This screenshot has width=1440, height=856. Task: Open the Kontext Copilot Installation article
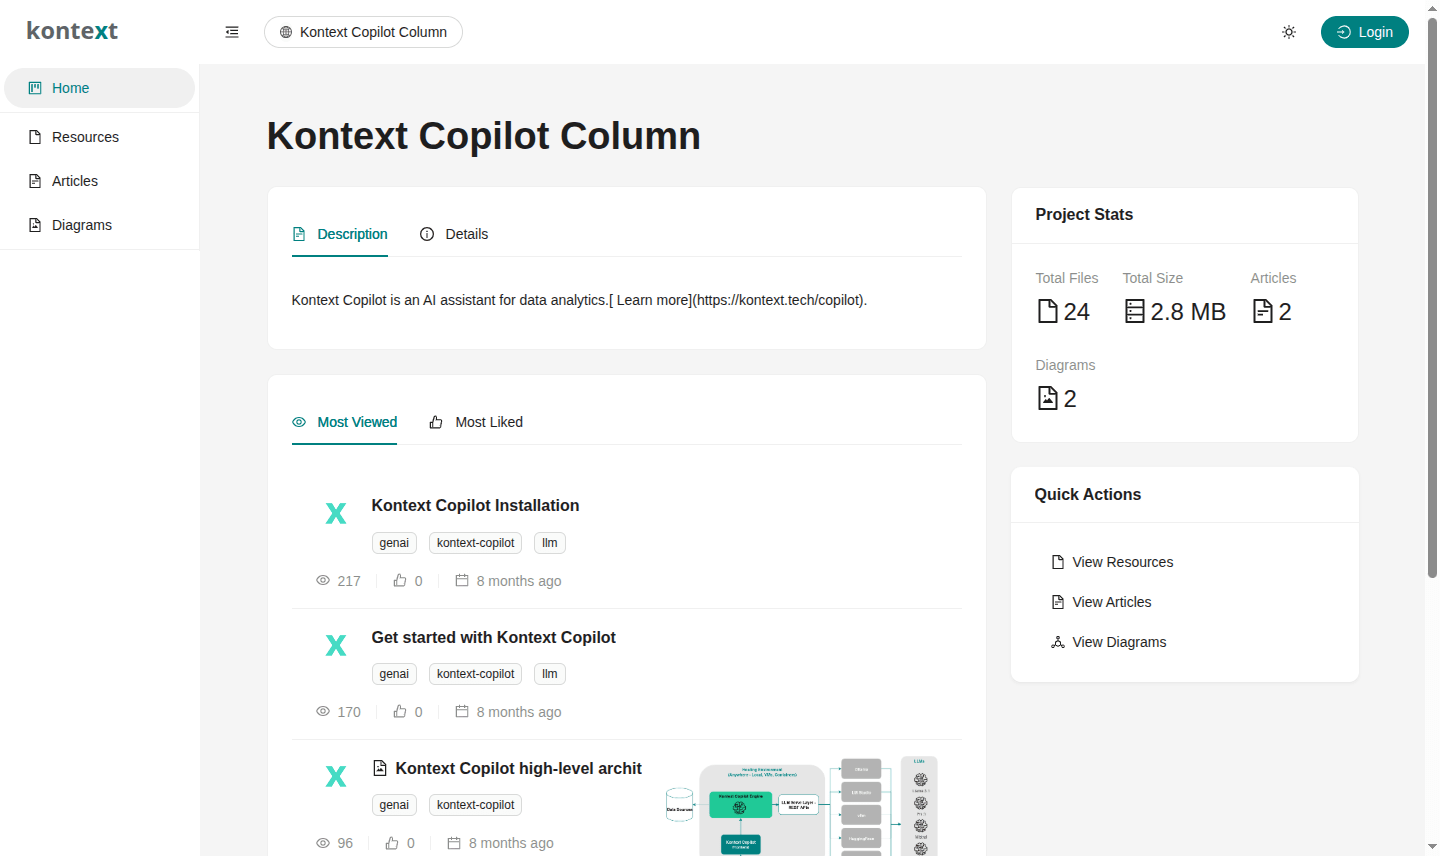475,506
